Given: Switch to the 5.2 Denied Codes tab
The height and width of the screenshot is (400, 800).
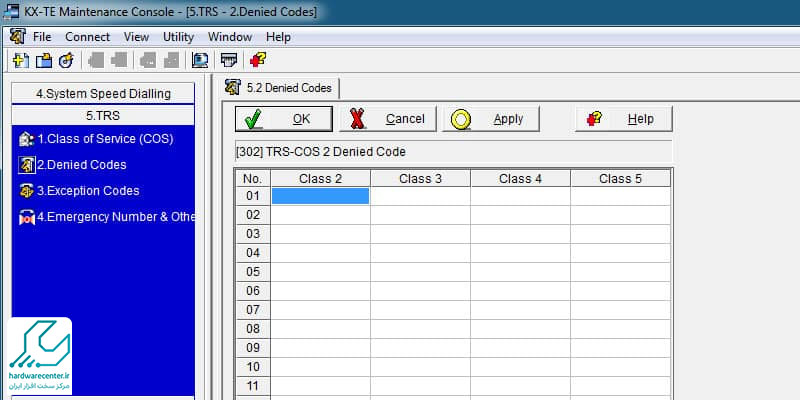Looking at the screenshot, I should point(282,88).
